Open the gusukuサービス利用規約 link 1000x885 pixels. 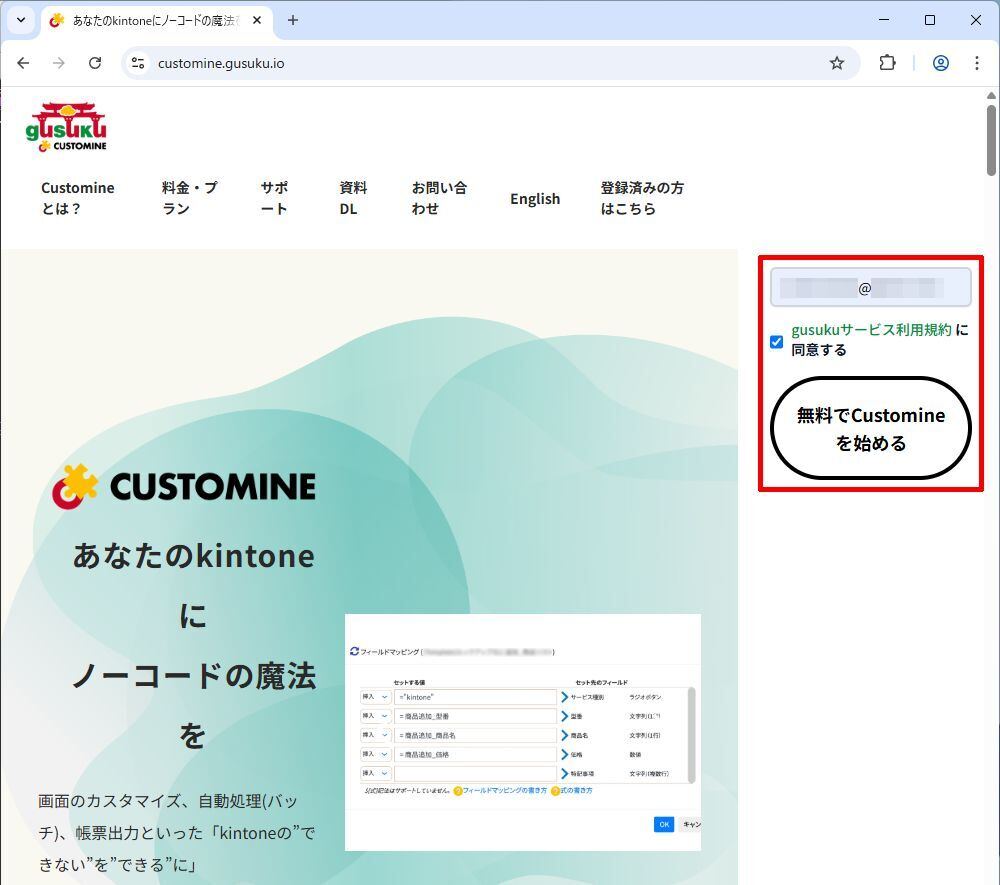(x=871, y=330)
